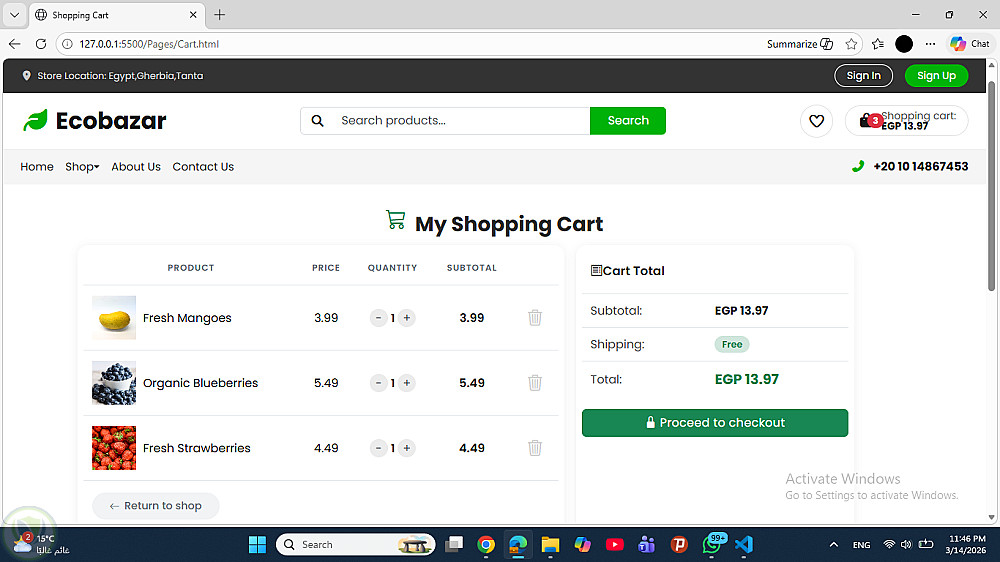The width and height of the screenshot is (1000, 562).
Task: Click the phone number +20 10 14867453
Action: [x=920, y=166]
